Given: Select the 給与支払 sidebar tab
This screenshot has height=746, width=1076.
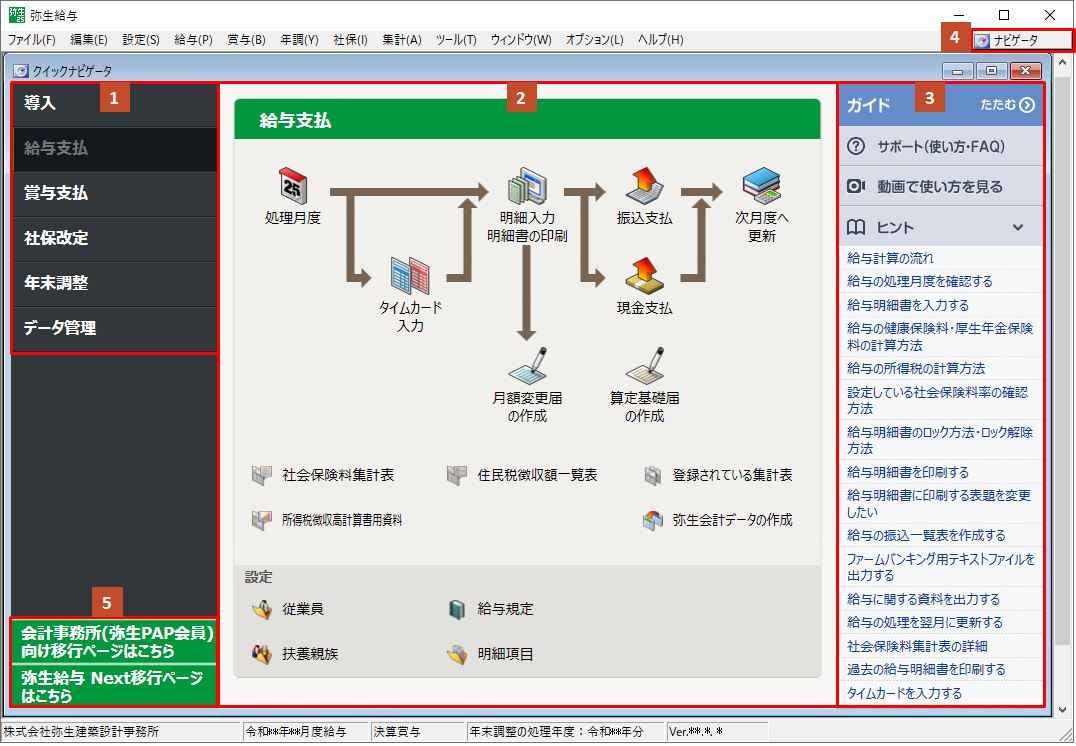Looking at the screenshot, I should tap(115, 149).
